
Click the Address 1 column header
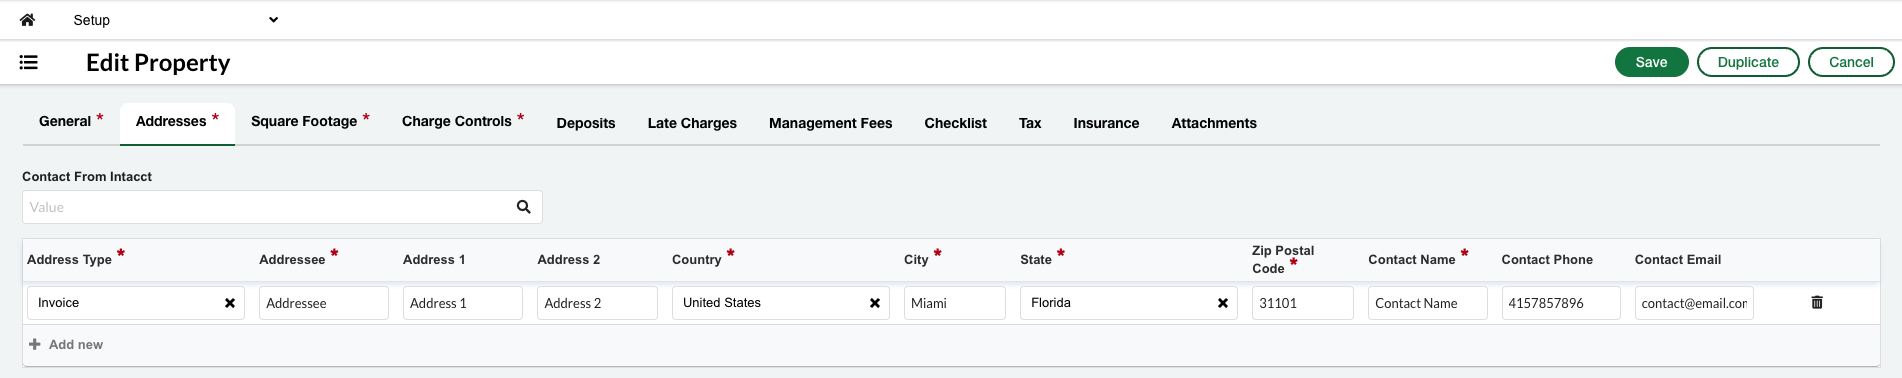(x=434, y=259)
